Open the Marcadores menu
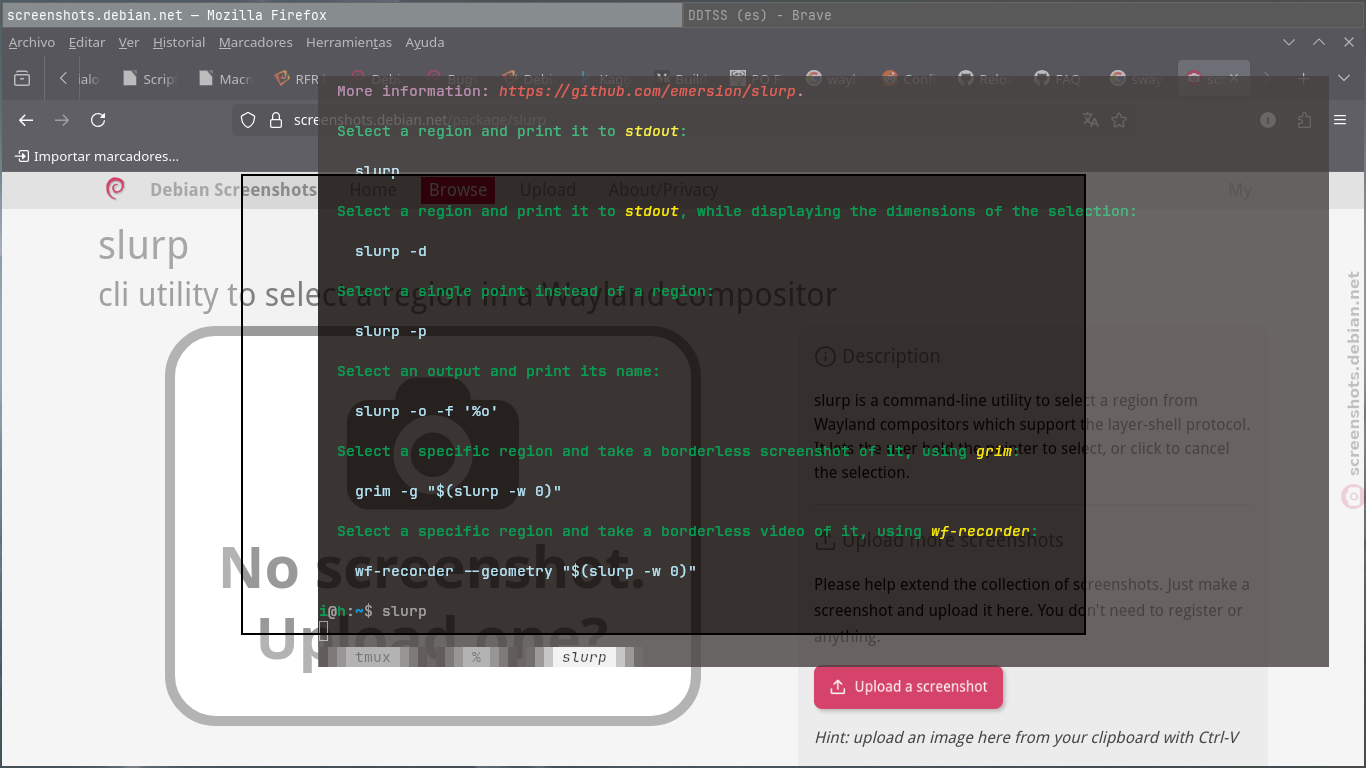 coord(256,42)
